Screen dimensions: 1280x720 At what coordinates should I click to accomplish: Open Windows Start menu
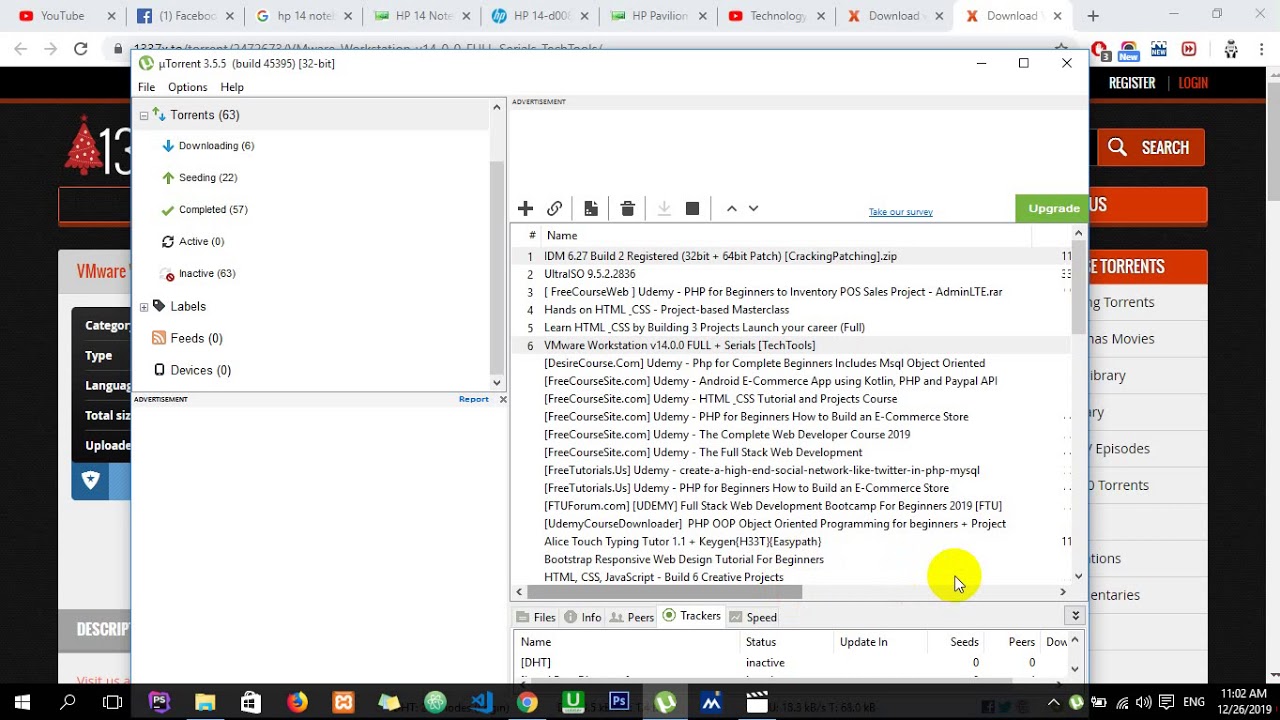pos(22,702)
